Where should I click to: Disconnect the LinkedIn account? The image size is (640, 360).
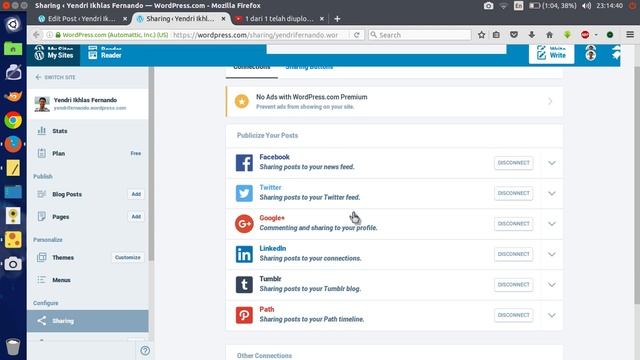click(513, 254)
